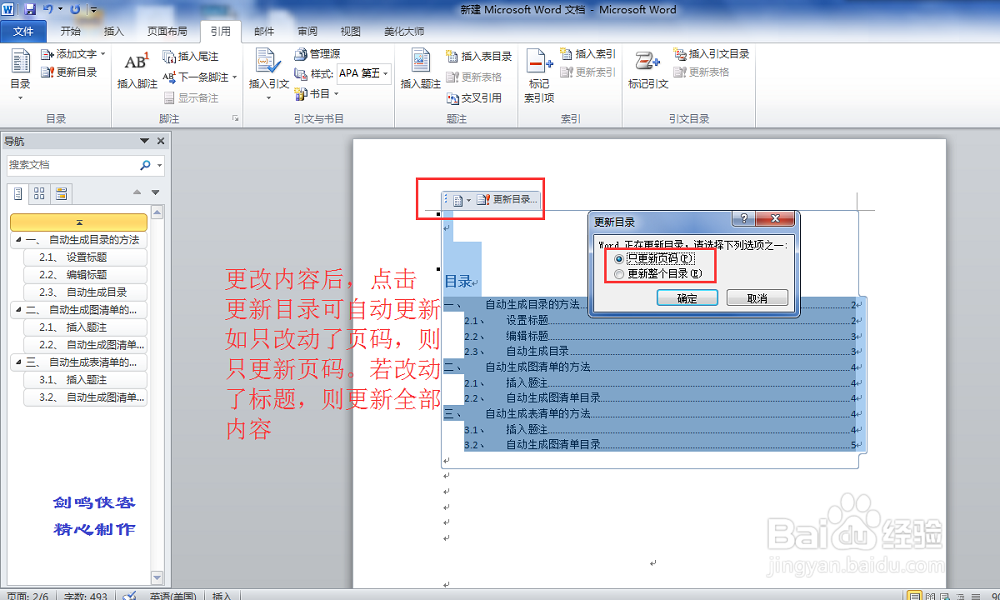The image size is (1000, 600).
Task: Open the footnote group dialog launcher
Action: 235,119
